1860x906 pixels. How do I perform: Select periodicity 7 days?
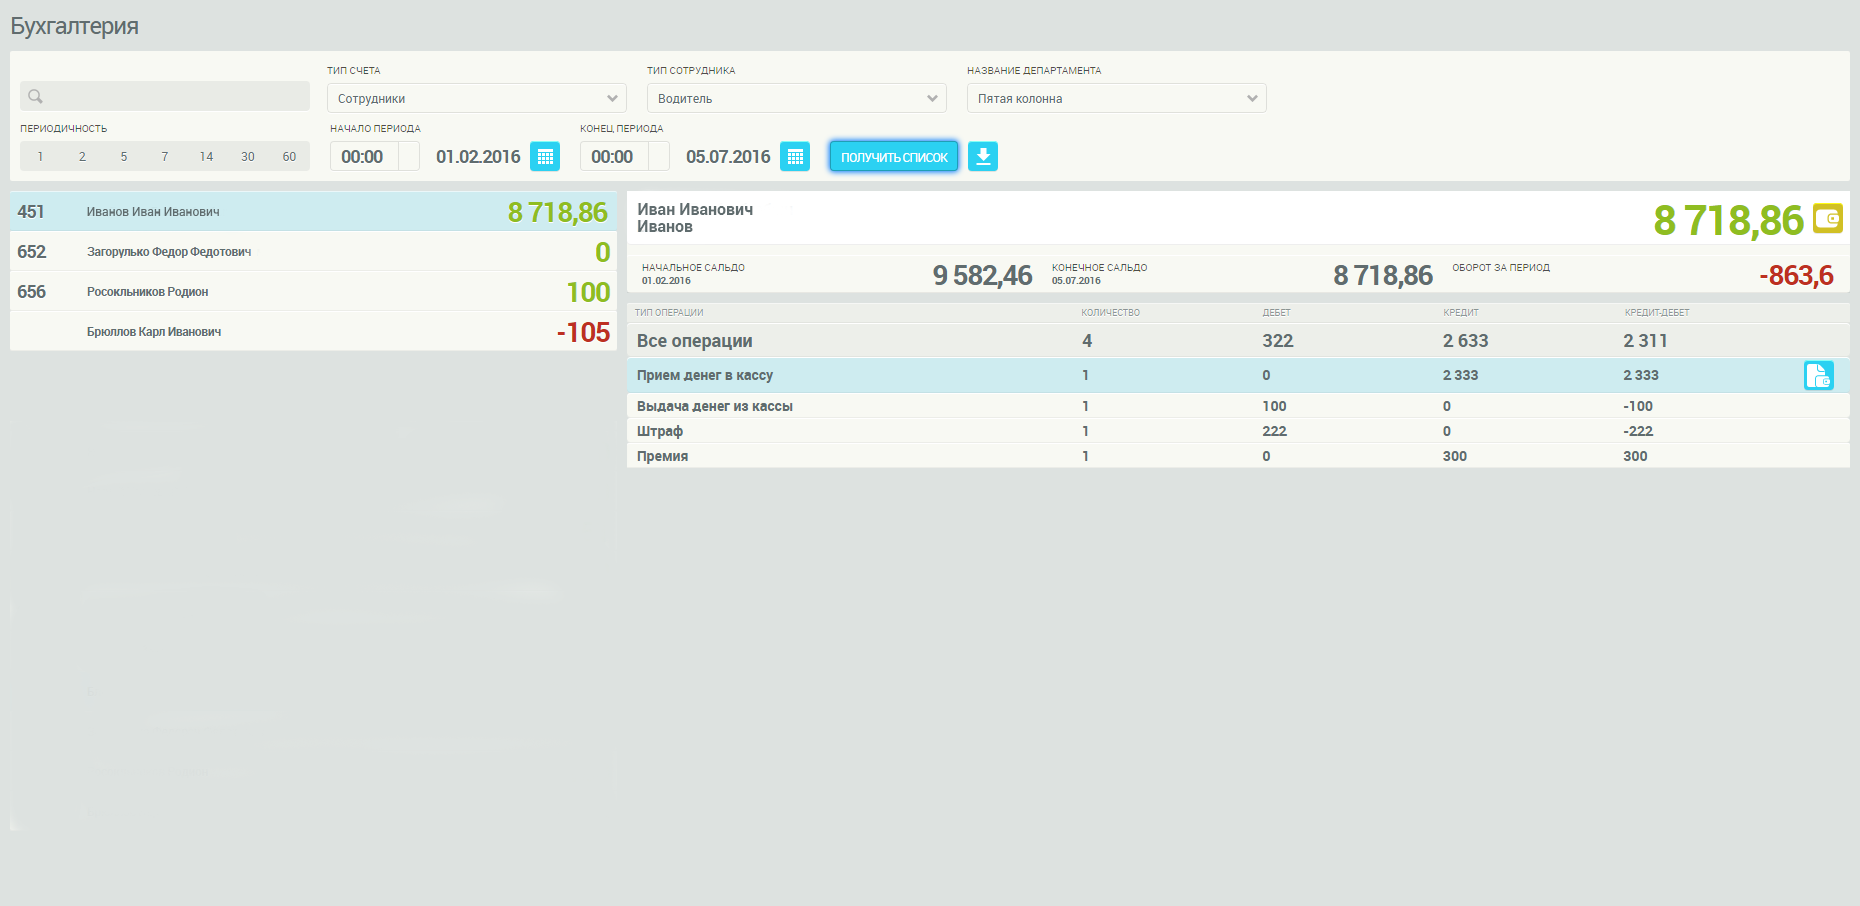click(165, 157)
